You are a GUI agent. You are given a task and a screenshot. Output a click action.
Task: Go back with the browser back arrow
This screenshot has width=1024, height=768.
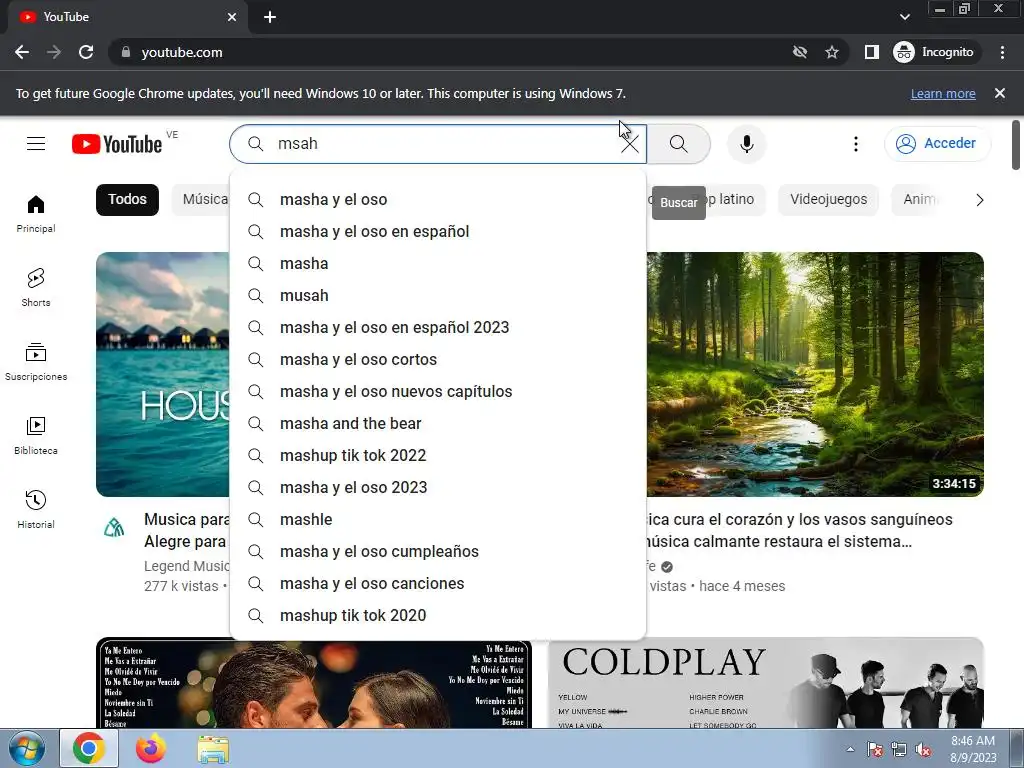coord(22,52)
